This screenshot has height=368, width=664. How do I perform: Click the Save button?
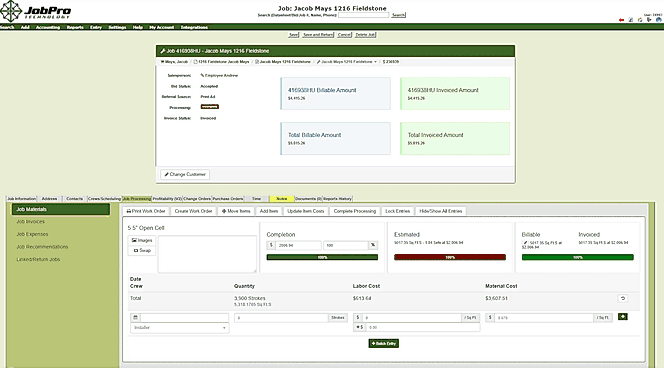[293, 35]
